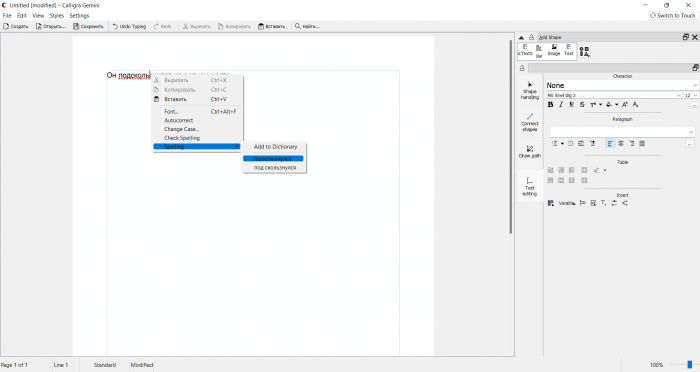Open more Character options (...) button
Screen dimensions: 700x372
point(694,105)
